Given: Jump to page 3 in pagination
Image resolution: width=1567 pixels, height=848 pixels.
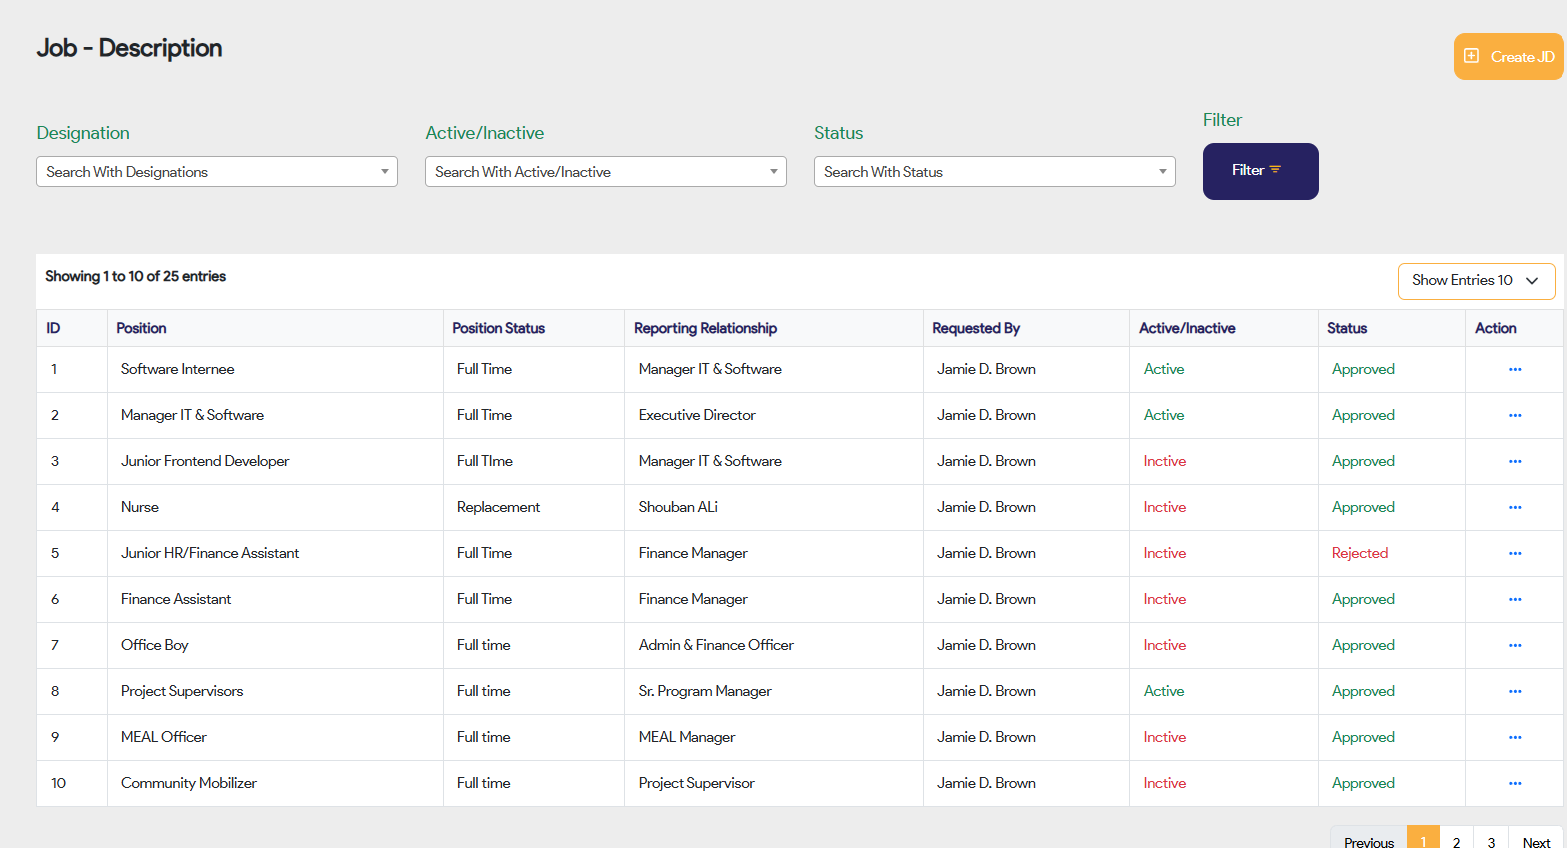Looking at the screenshot, I should 1490,841.
